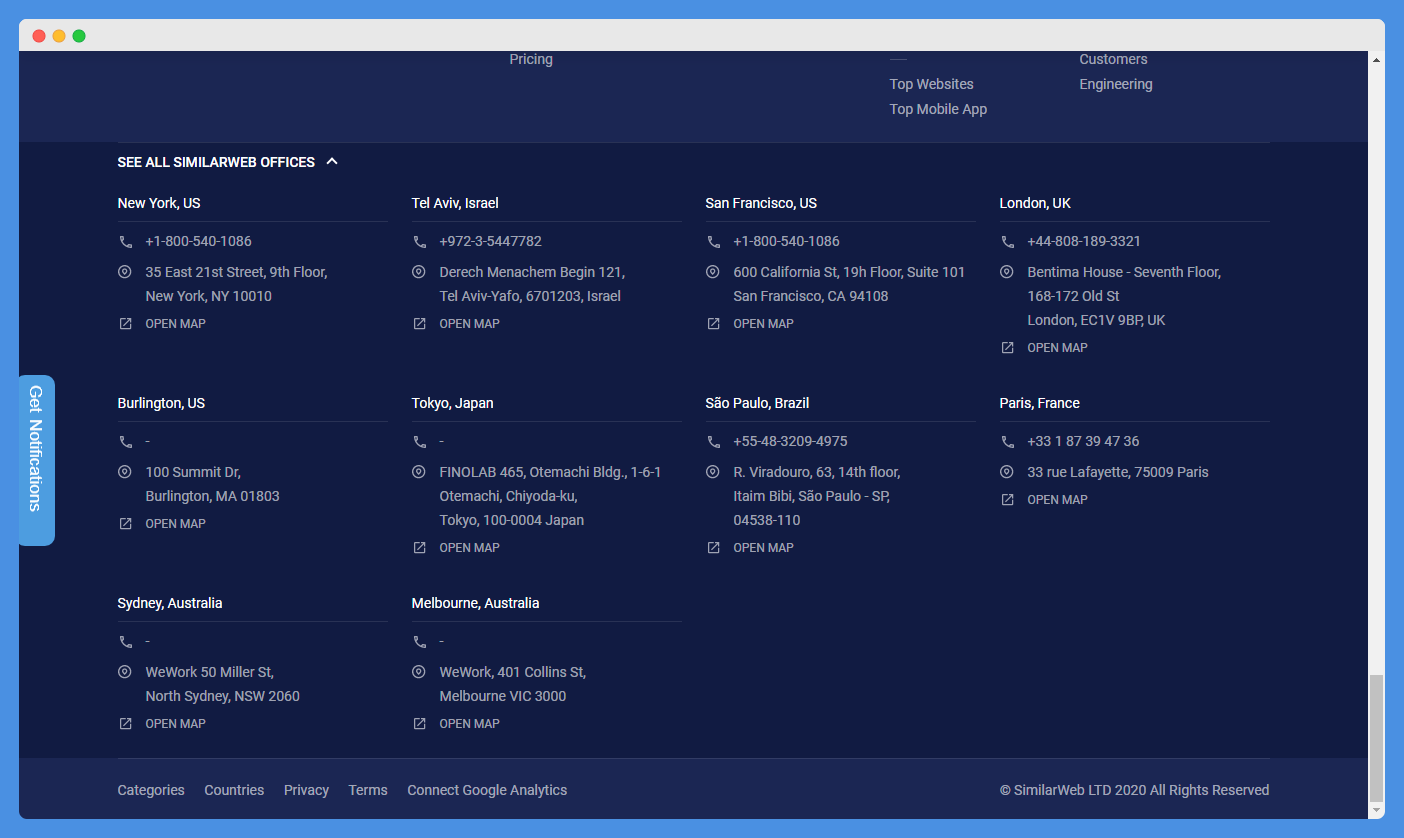This screenshot has width=1404, height=838.
Task: Click open-map icon under São Paulo office
Action: click(713, 548)
